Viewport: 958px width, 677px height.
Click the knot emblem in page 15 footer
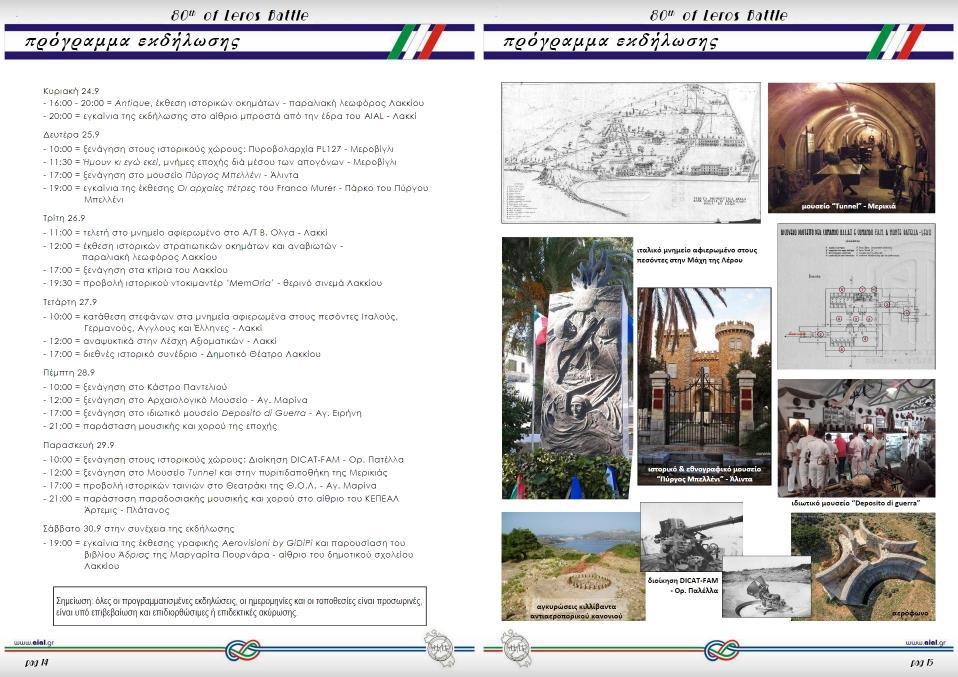click(x=722, y=650)
